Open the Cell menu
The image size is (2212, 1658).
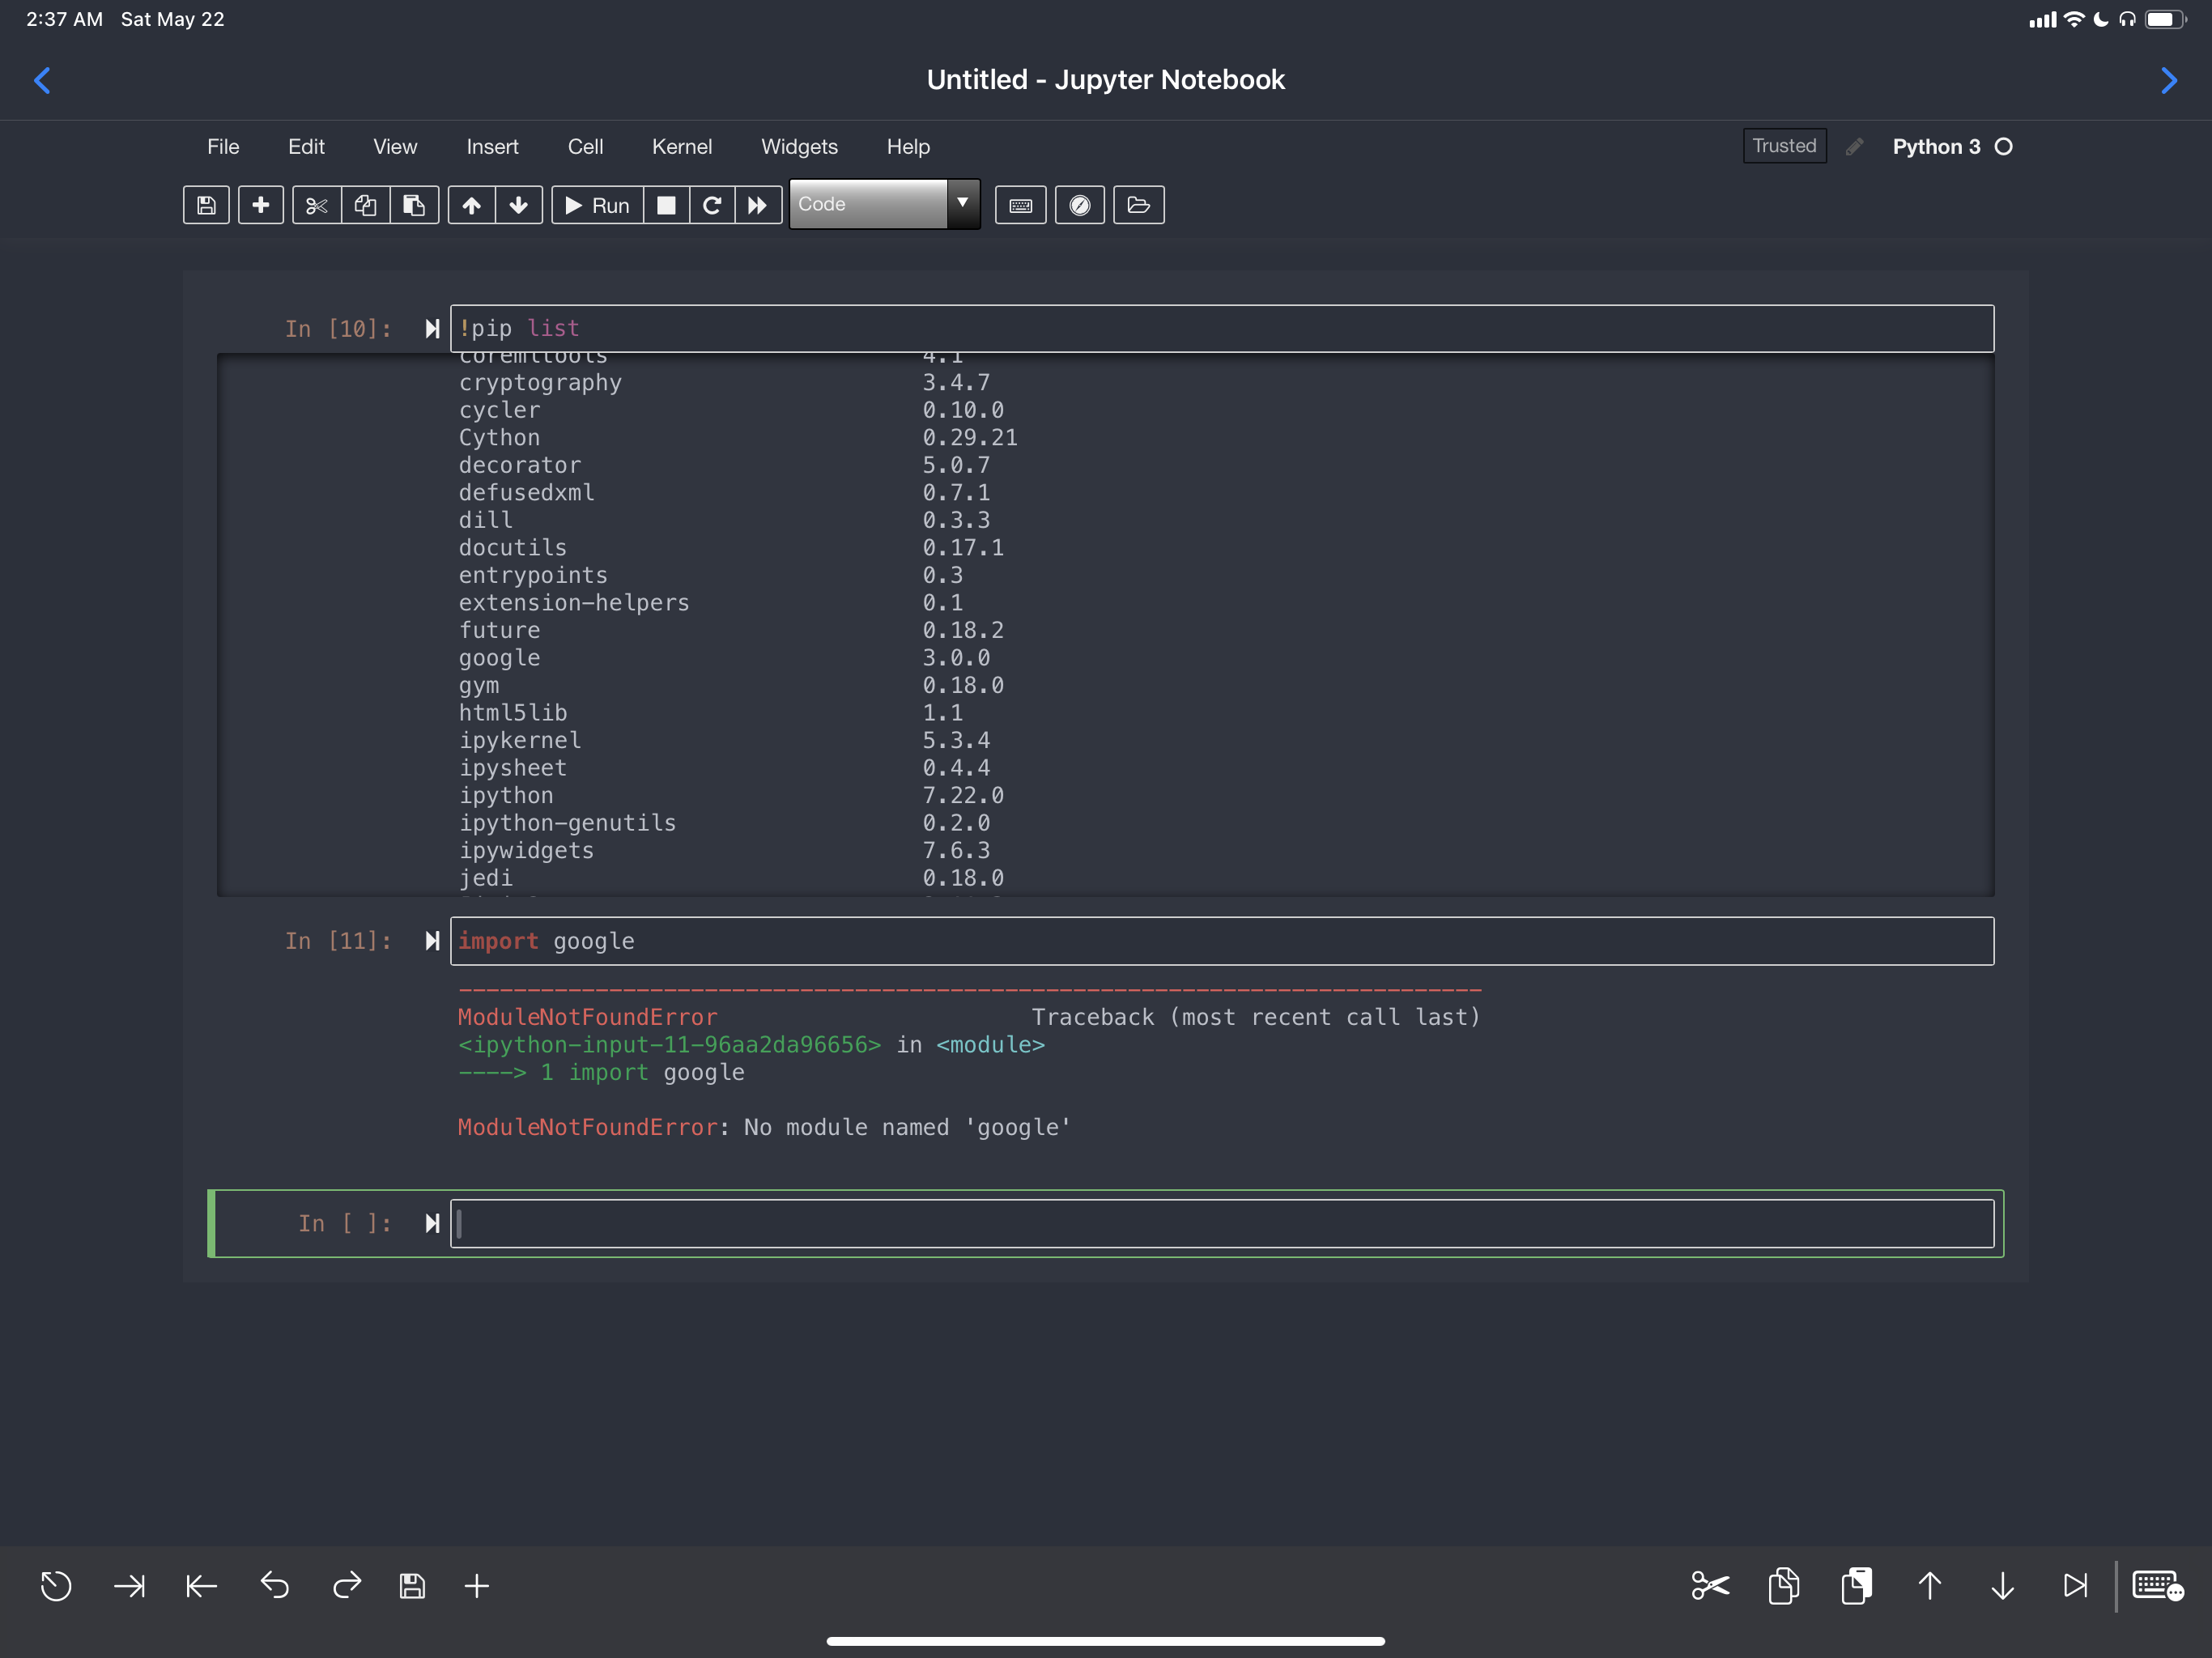coord(585,146)
